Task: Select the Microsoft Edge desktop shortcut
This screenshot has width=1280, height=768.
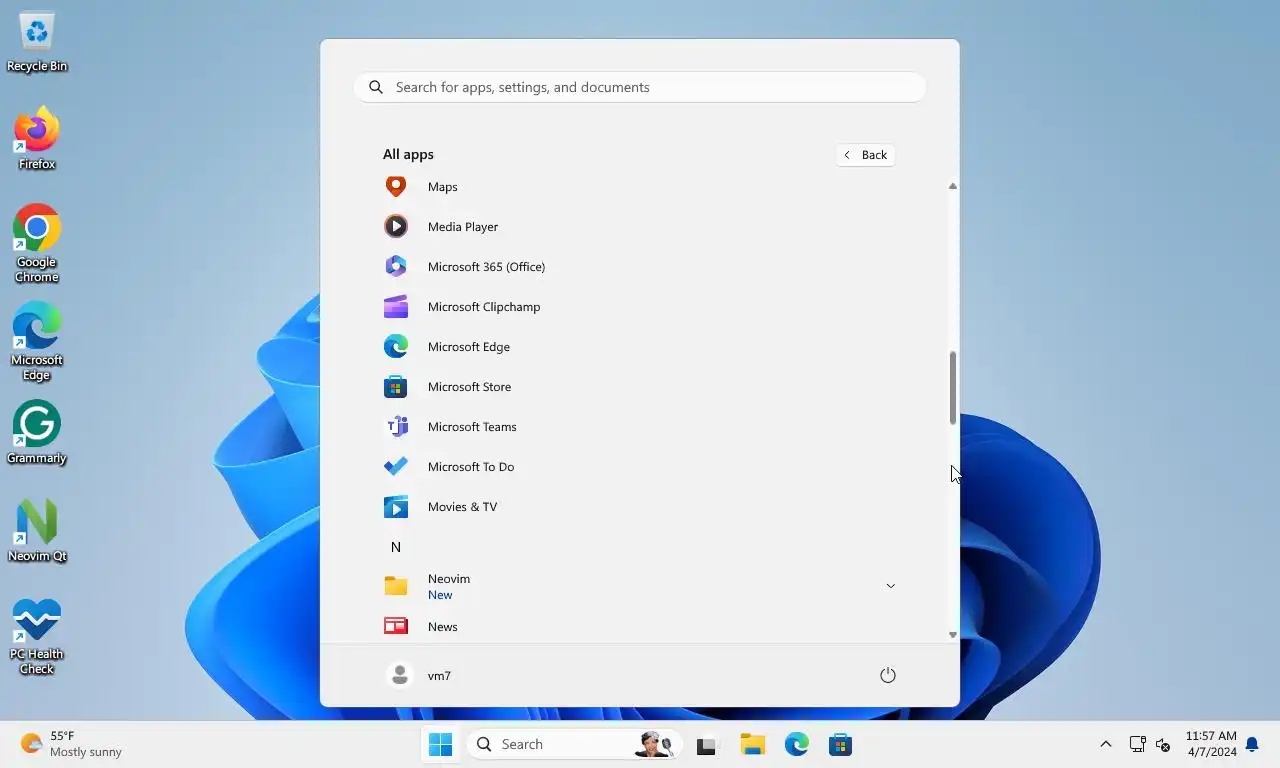Action: (x=37, y=342)
